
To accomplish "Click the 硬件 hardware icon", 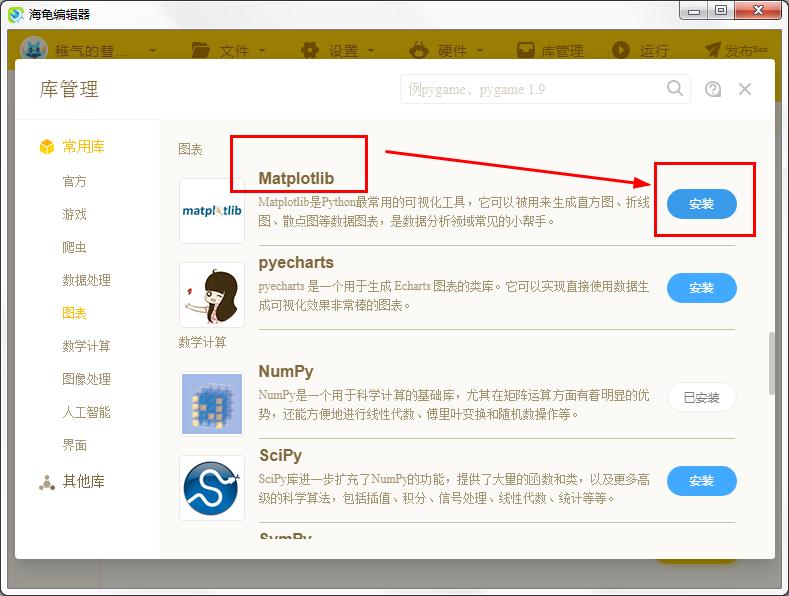I will click(x=419, y=50).
